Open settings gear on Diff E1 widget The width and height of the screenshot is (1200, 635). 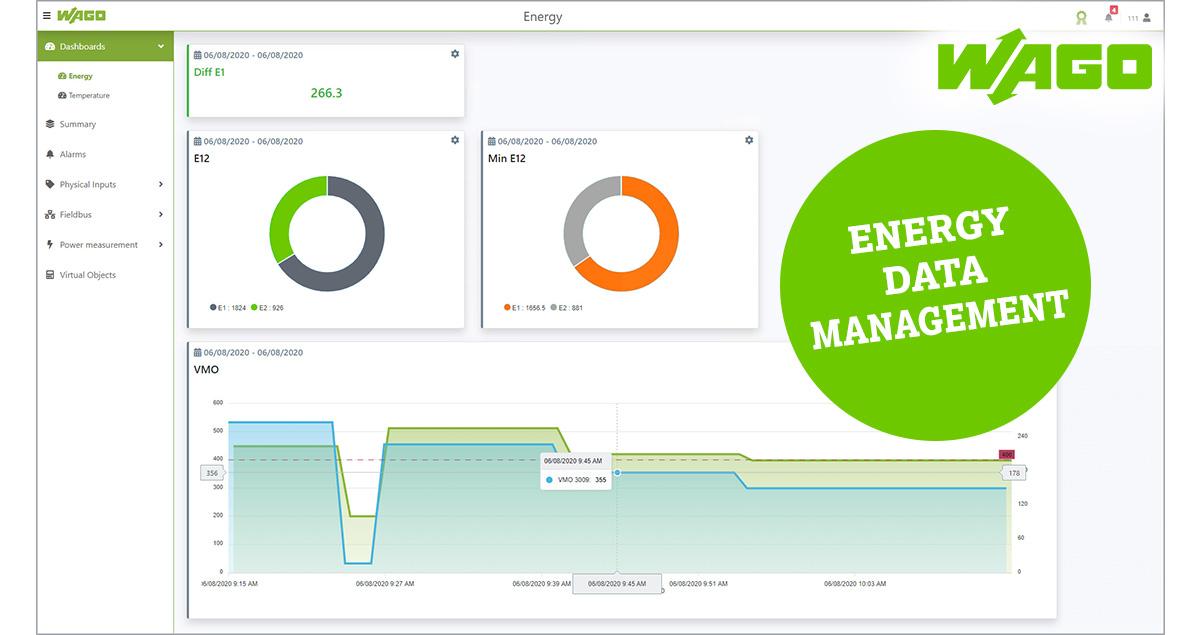pos(455,54)
